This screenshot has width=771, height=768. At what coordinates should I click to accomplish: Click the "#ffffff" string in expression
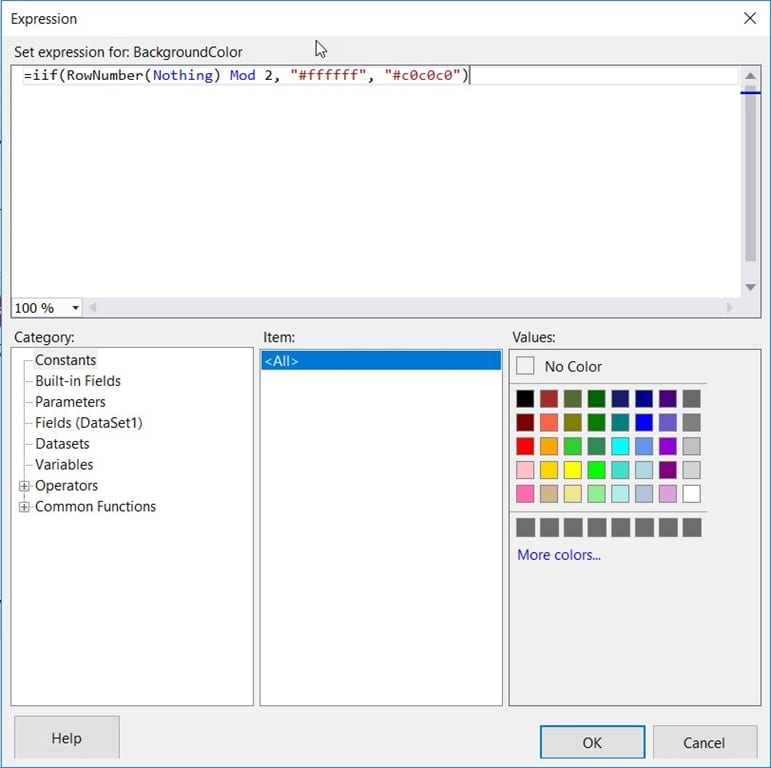tap(328, 75)
